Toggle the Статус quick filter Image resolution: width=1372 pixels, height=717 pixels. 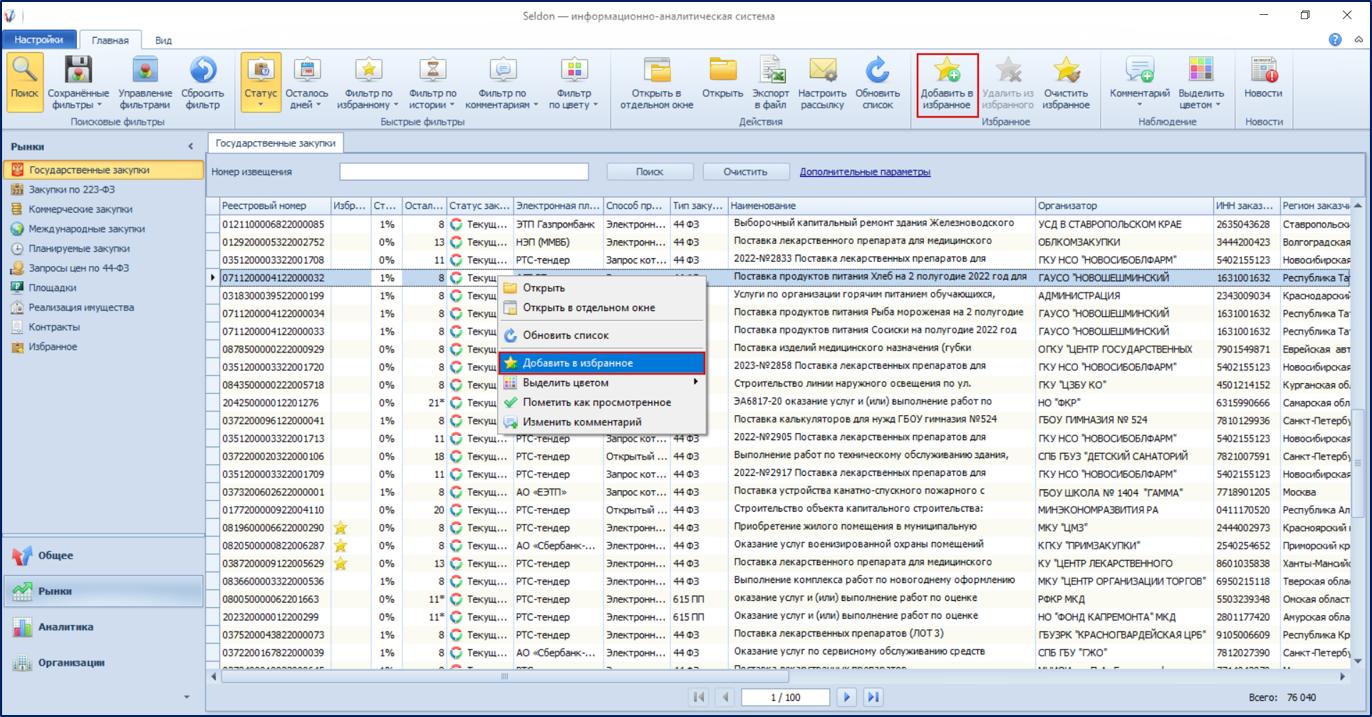261,83
